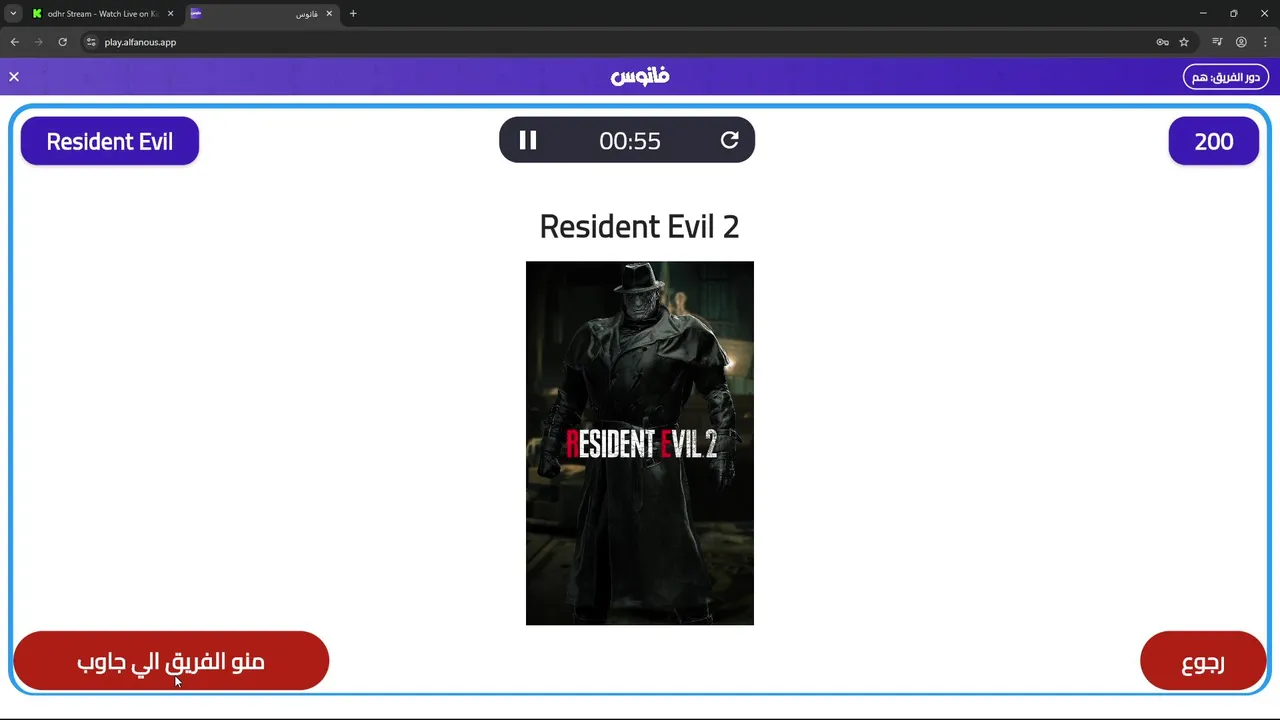
Task: Open the tab search dropdown arrow
Action: (x=13, y=14)
